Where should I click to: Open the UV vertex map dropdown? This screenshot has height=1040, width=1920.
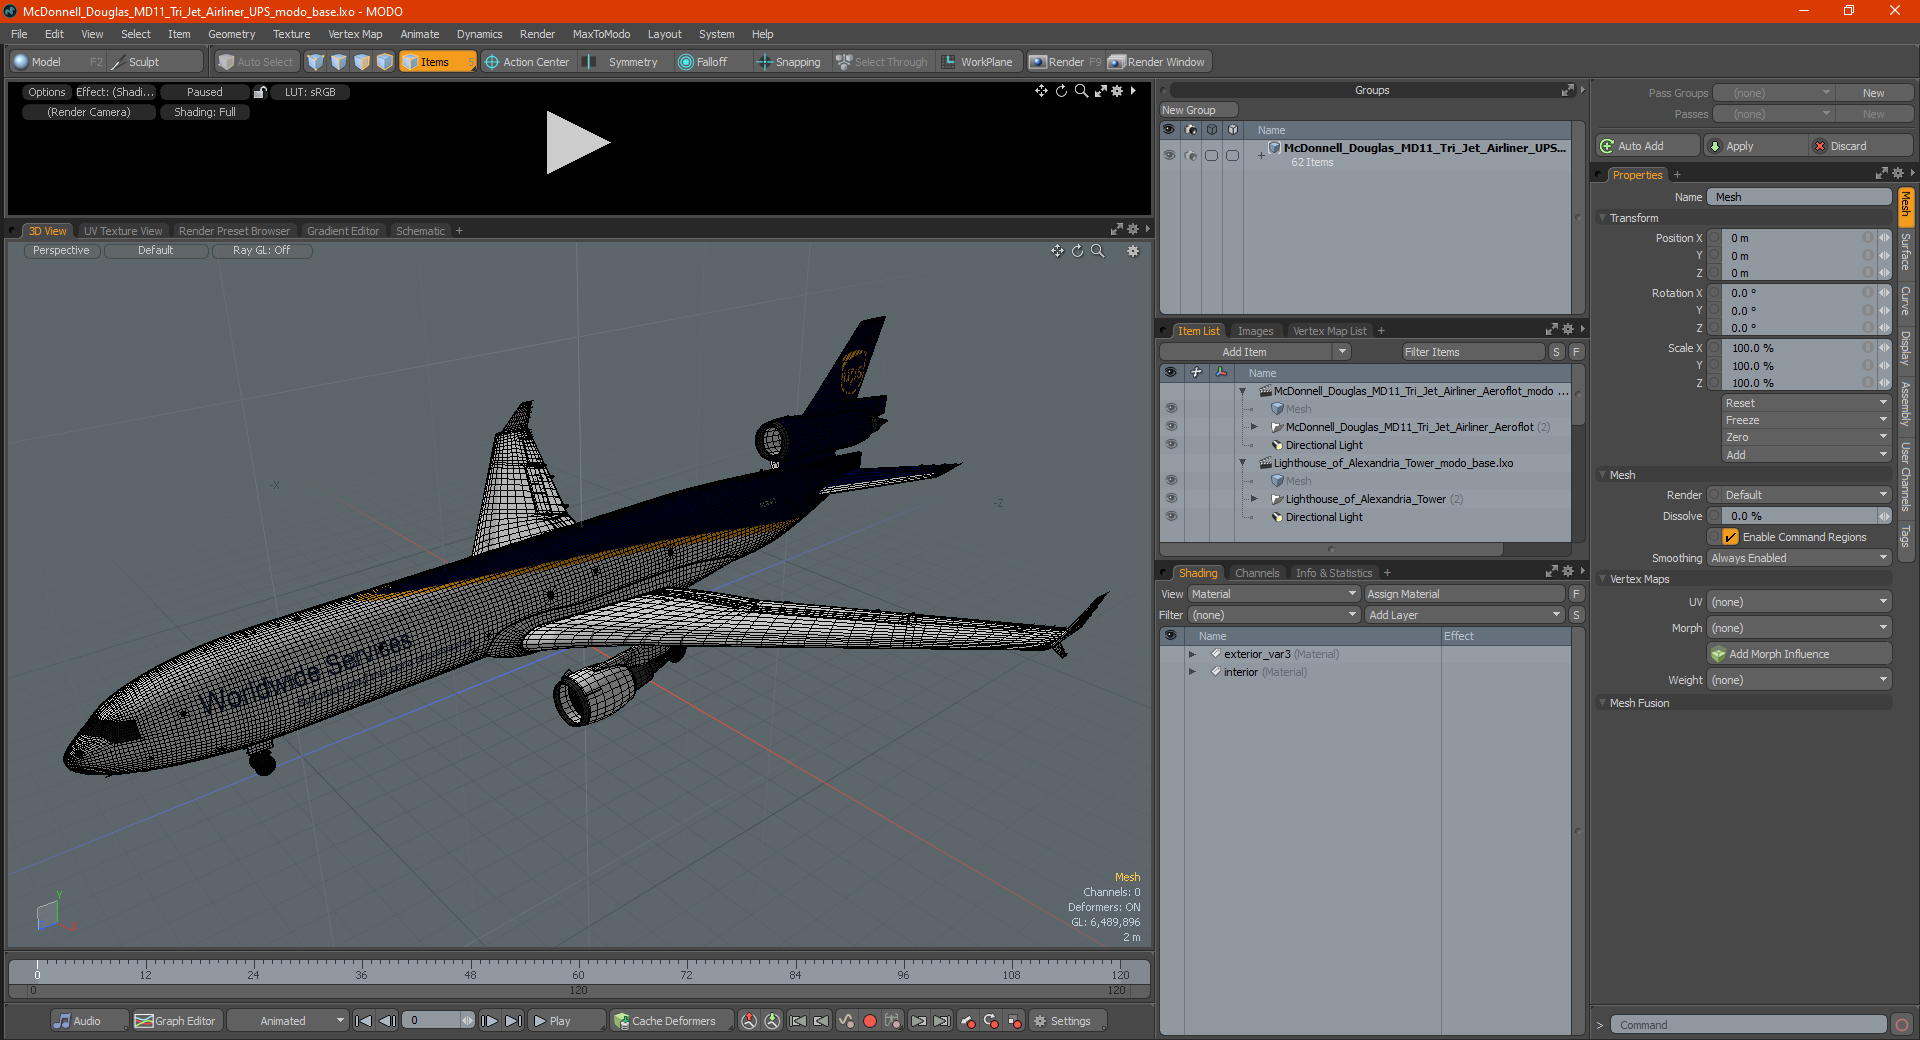point(1800,602)
